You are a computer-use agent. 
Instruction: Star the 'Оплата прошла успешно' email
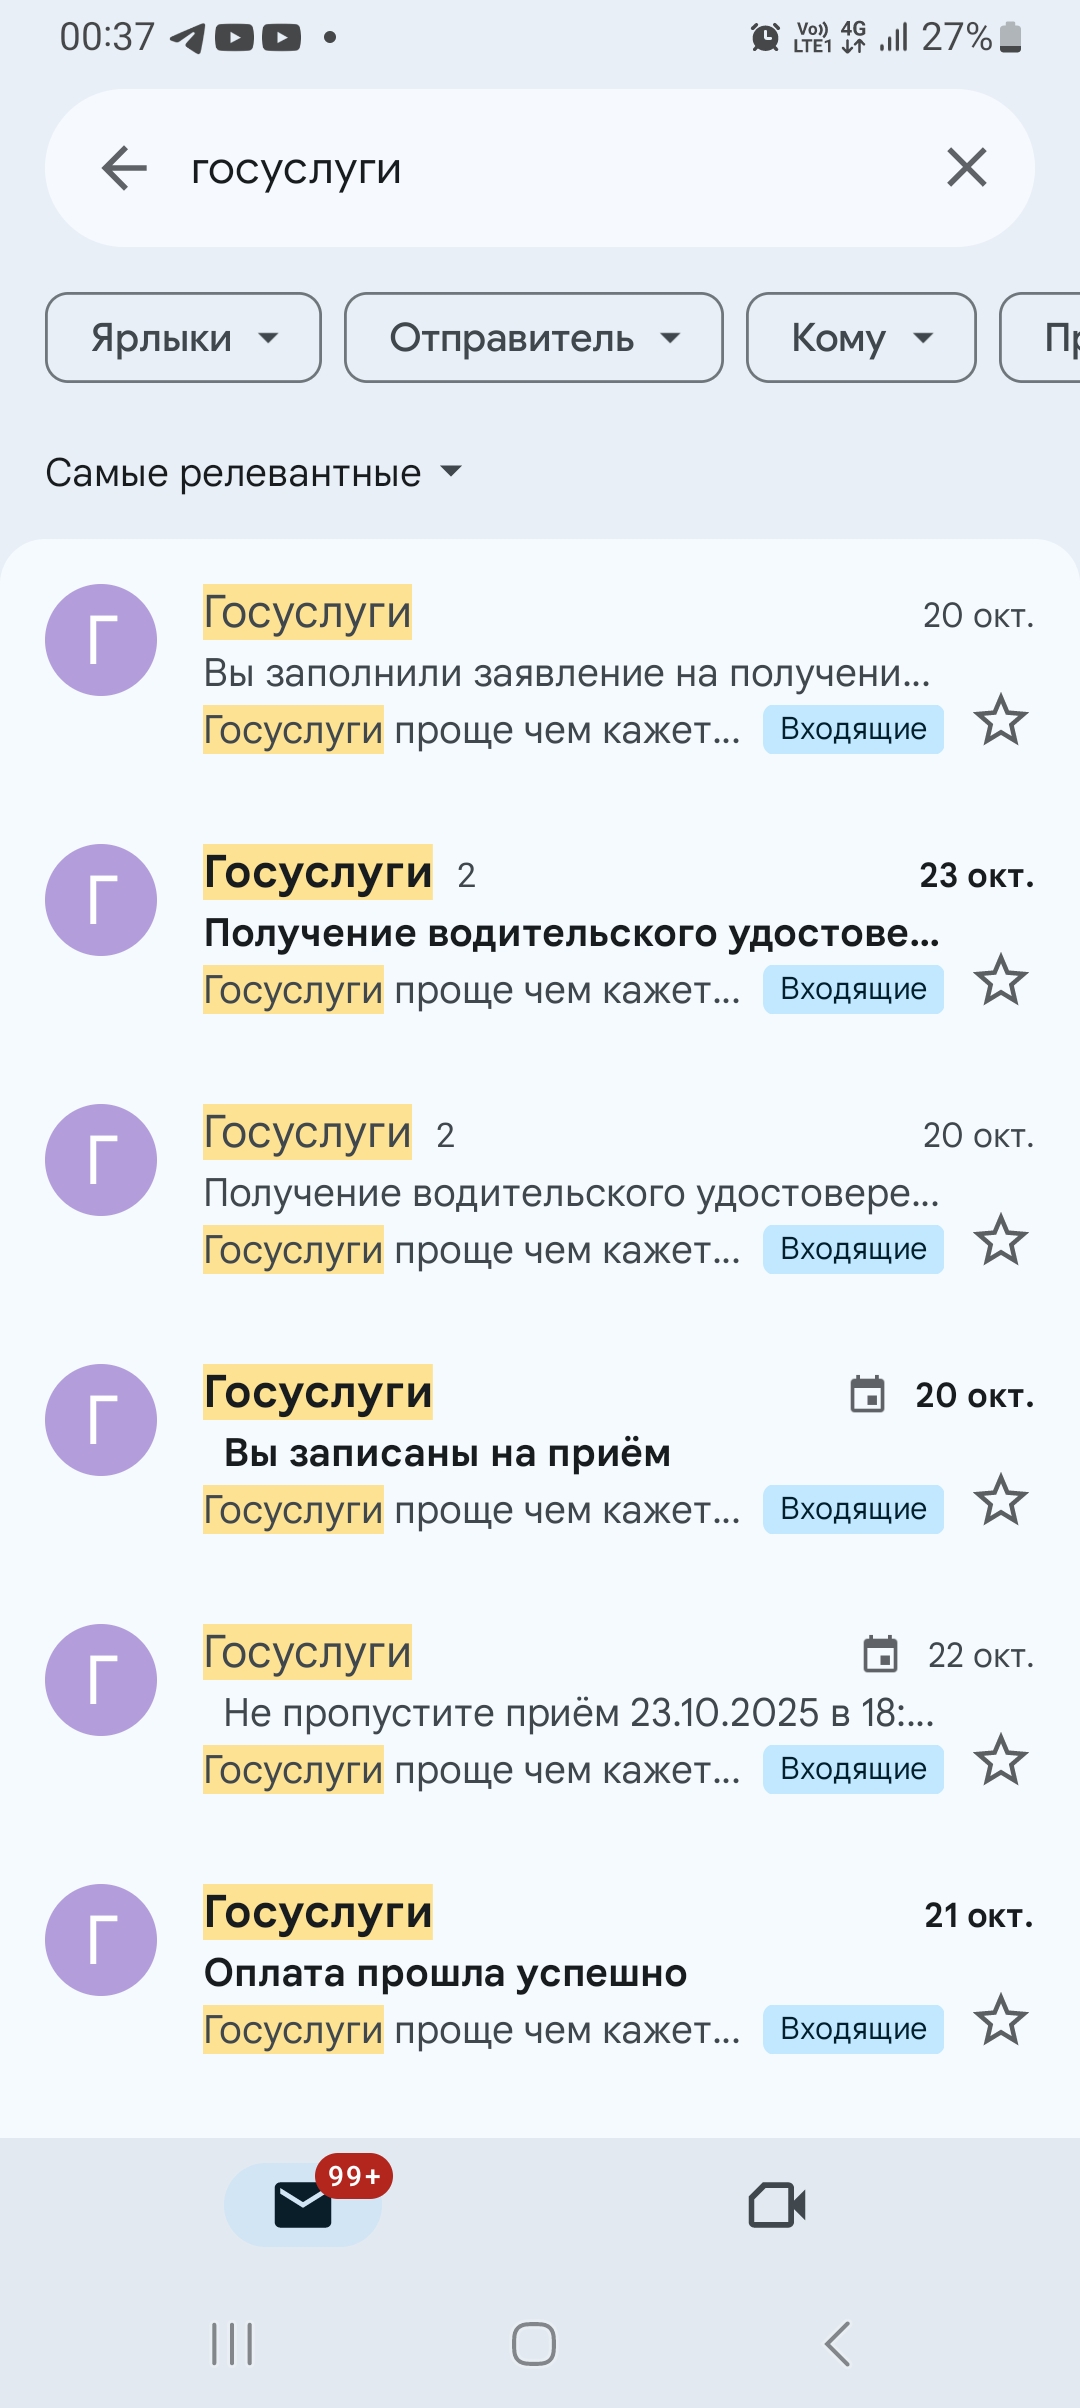1000,2021
